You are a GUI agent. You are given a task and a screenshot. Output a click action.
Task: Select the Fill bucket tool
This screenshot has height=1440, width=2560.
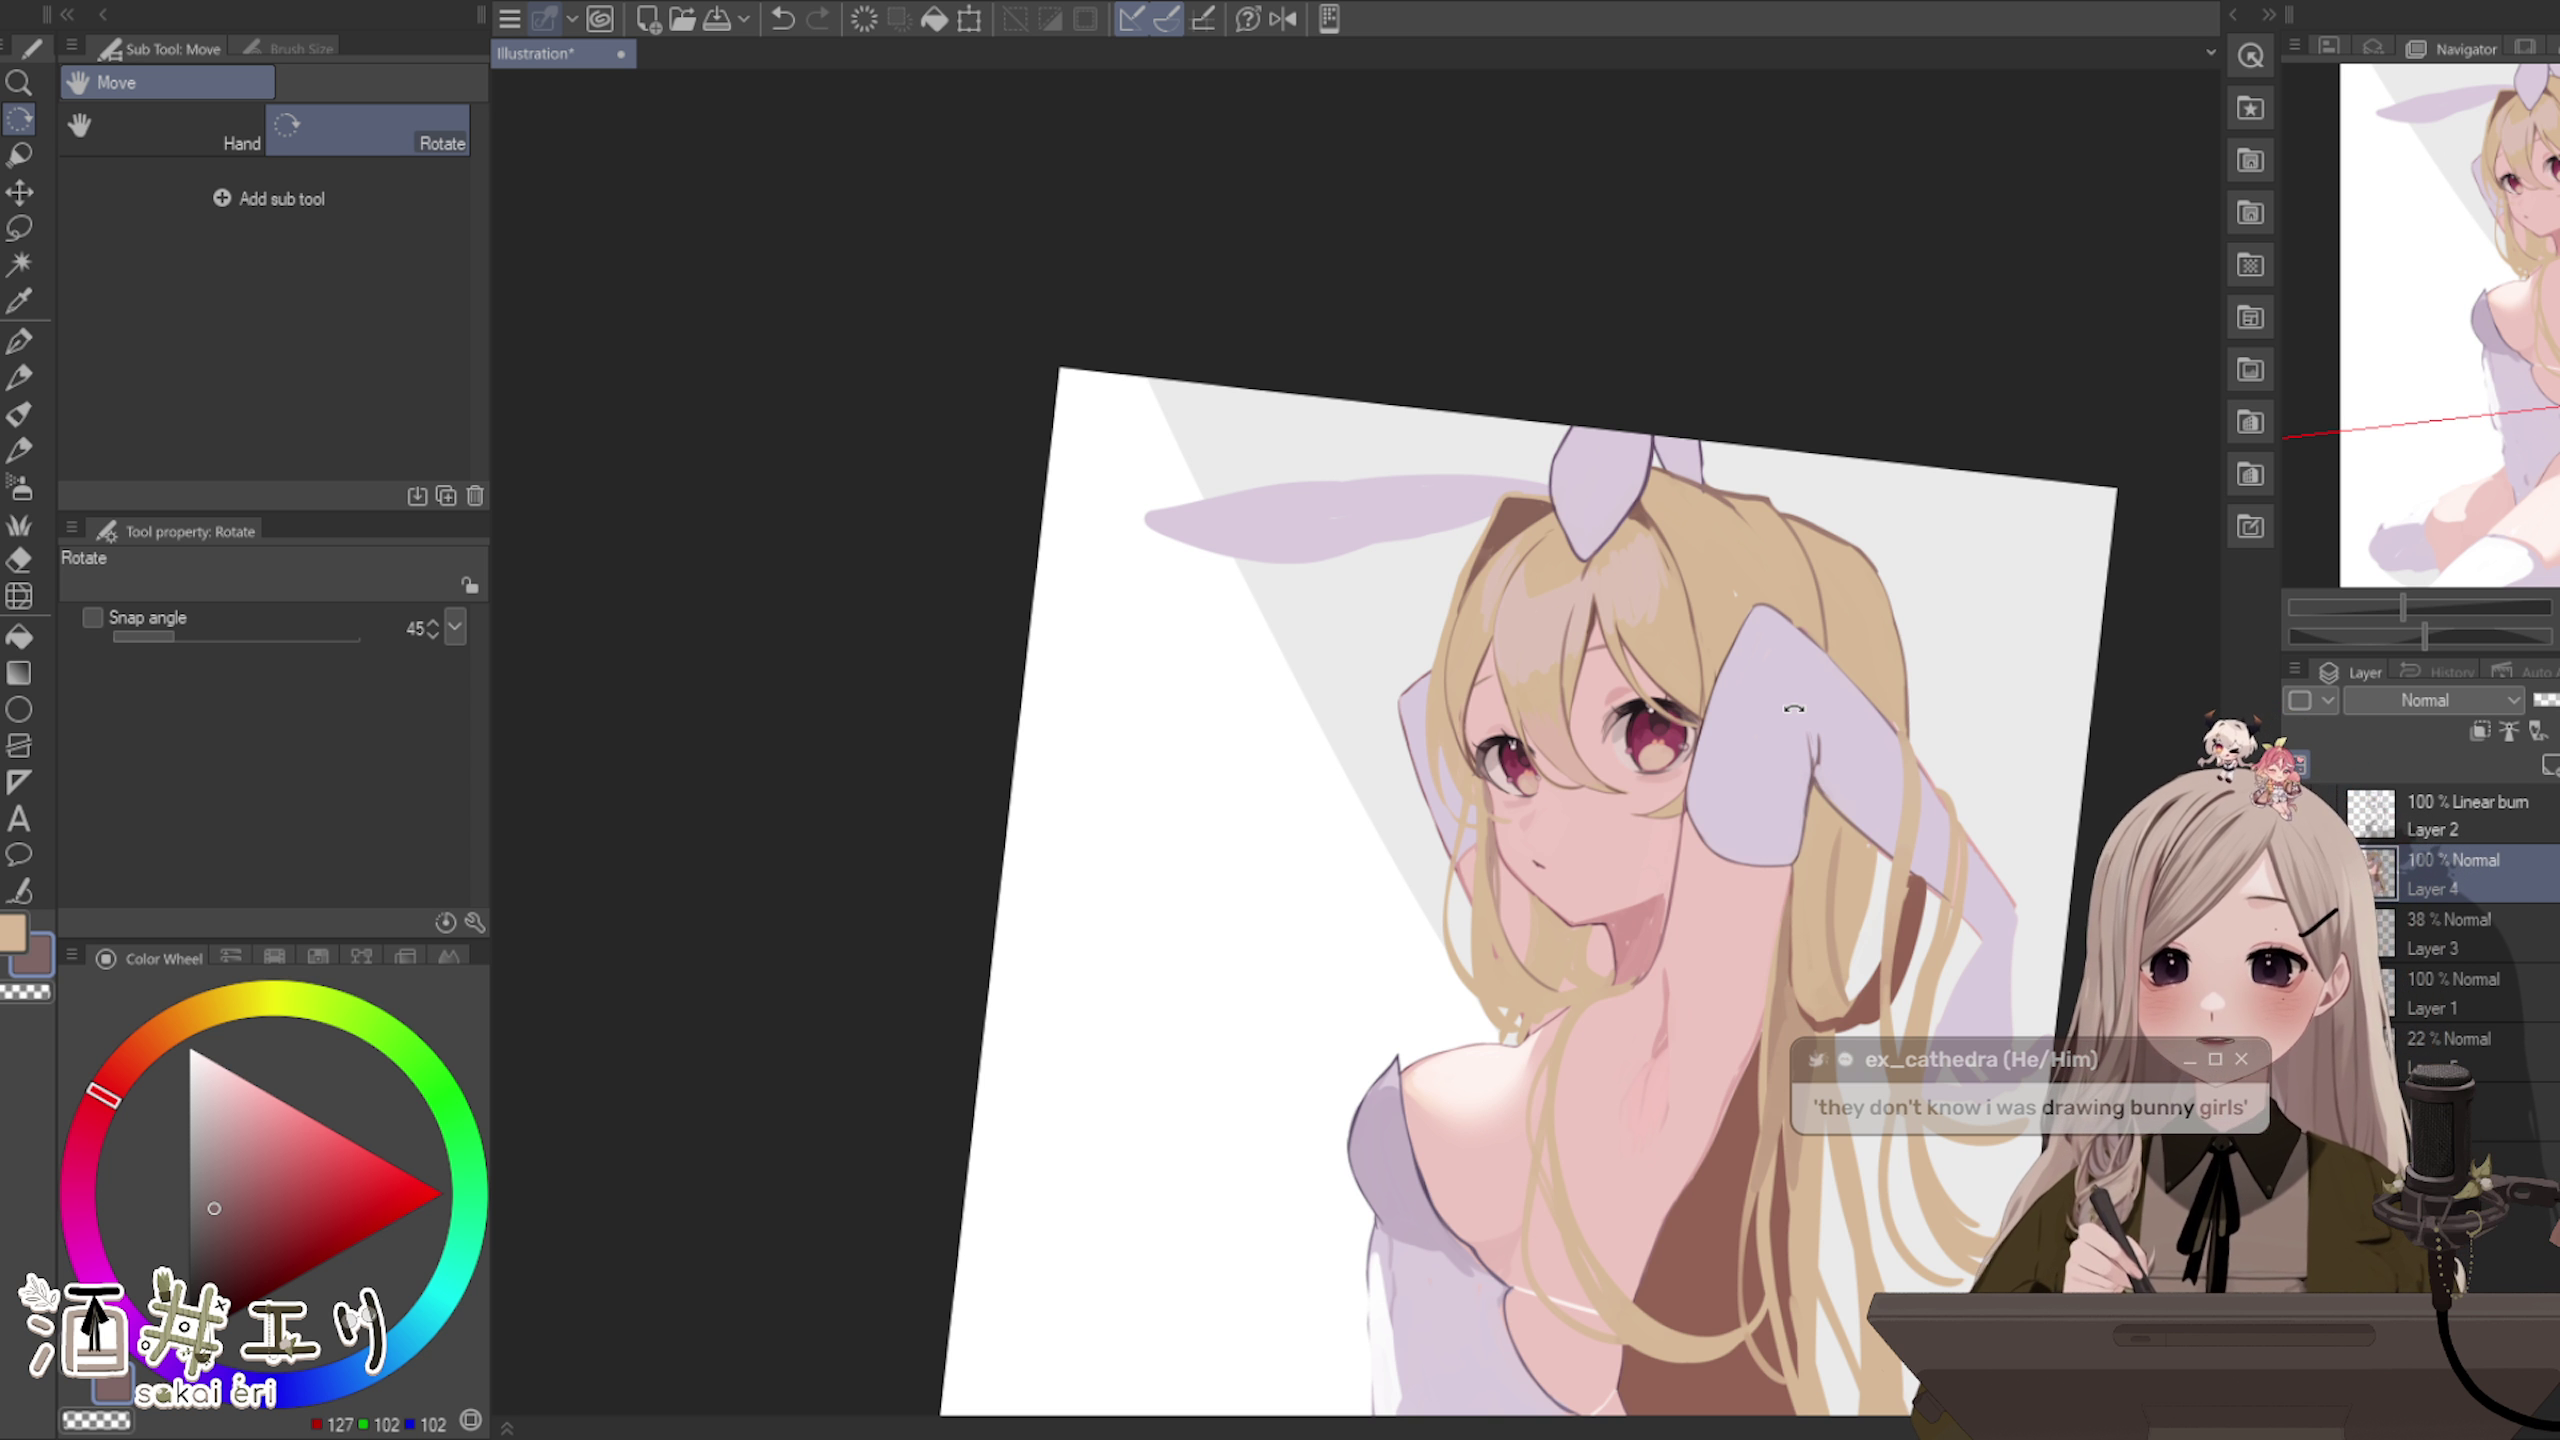[19, 637]
